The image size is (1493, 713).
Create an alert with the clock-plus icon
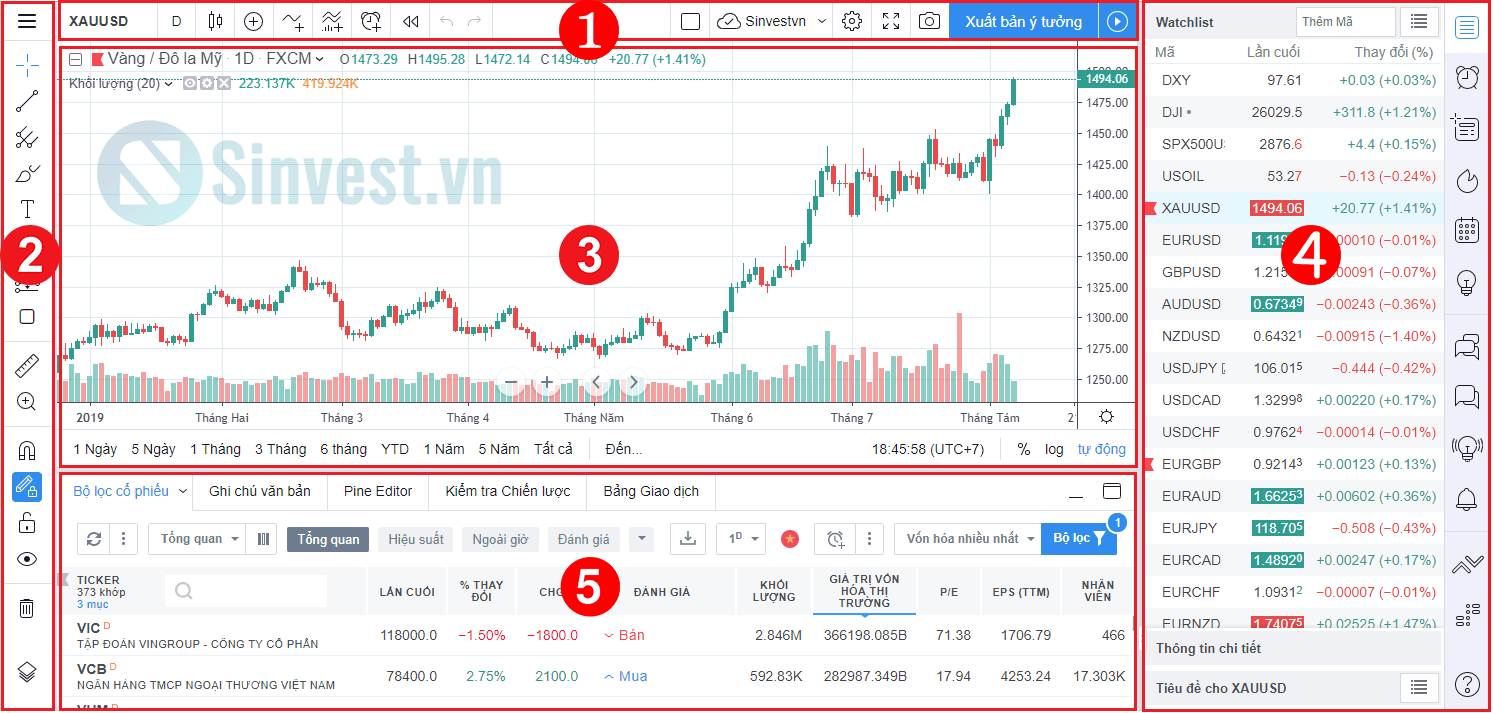371,20
